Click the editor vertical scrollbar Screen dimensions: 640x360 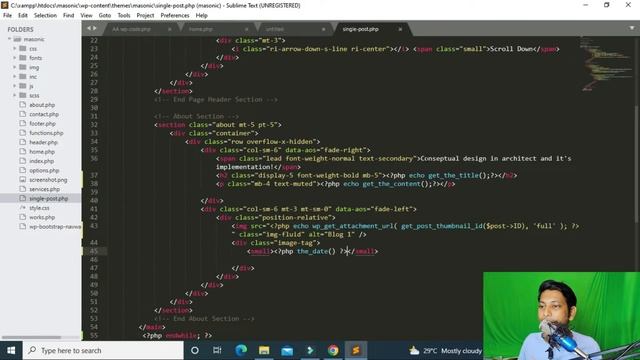(x=637, y=163)
